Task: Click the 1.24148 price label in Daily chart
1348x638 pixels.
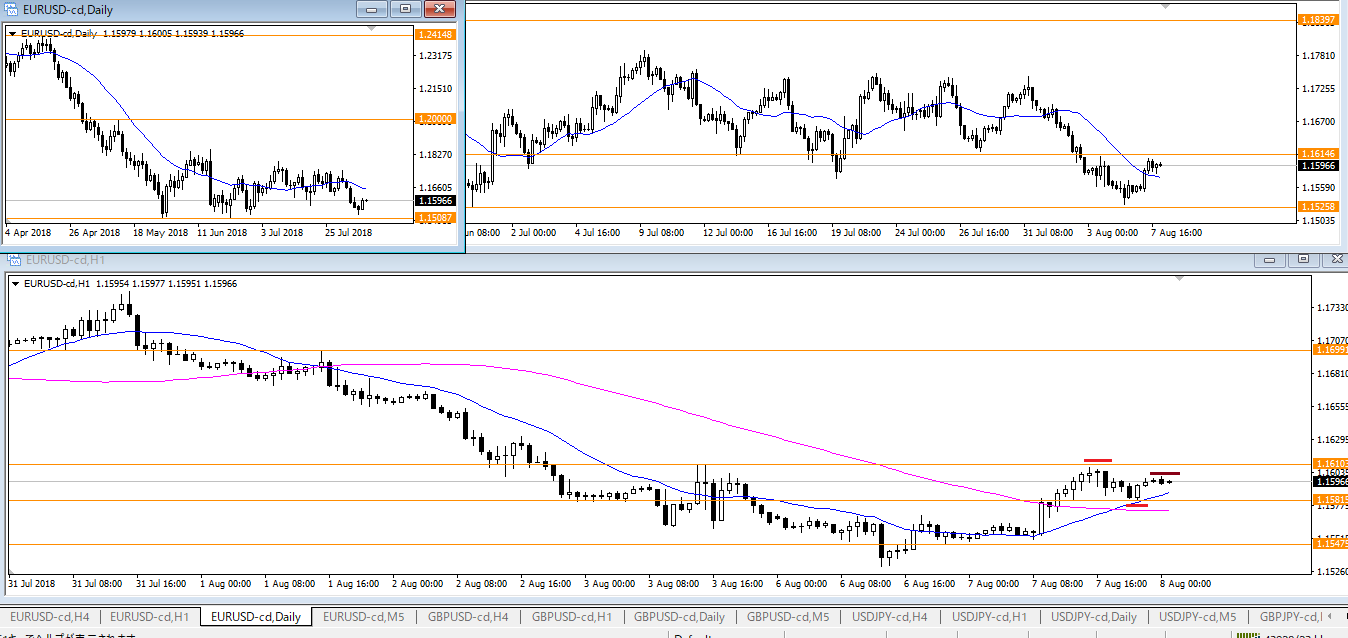Action: coord(435,34)
